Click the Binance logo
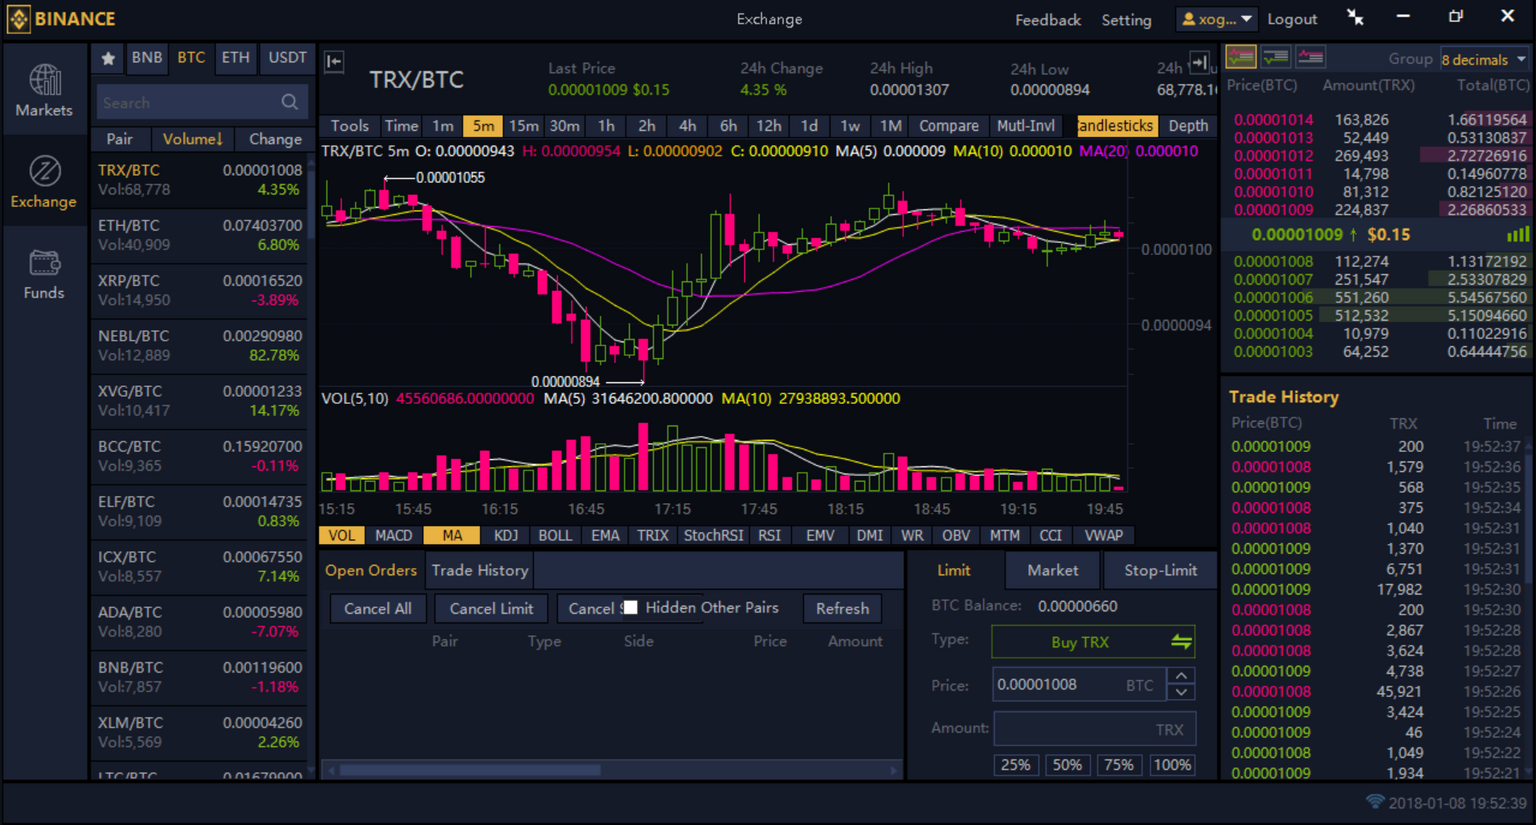This screenshot has width=1536, height=825. [x=62, y=18]
